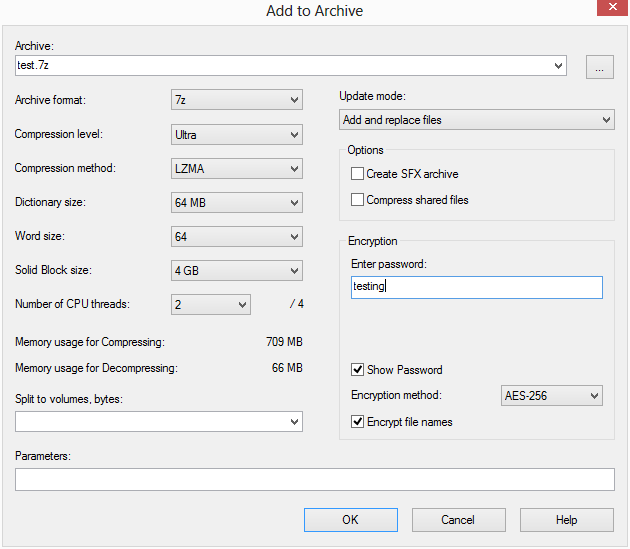This screenshot has height=549, width=630.
Task: Click OK to create the archive
Action: (x=351, y=520)
